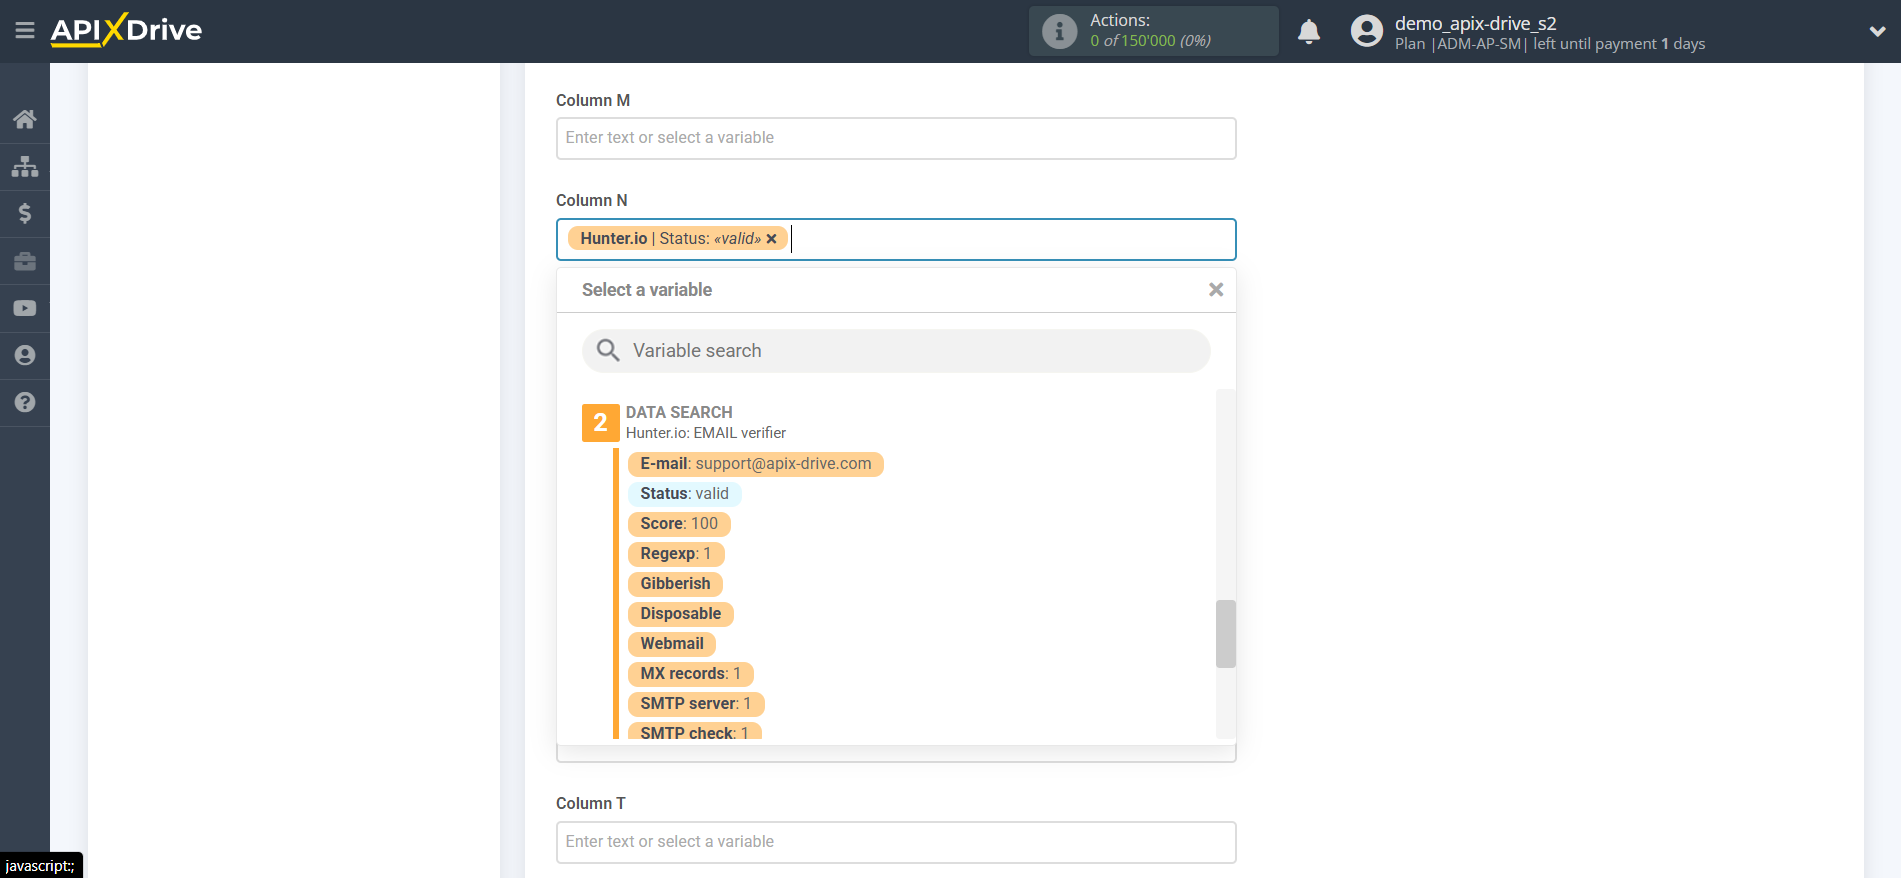This screenshot has height=878, width=1901.
Task: Click the ApiX-Drive logo
Action: point(126,30)
